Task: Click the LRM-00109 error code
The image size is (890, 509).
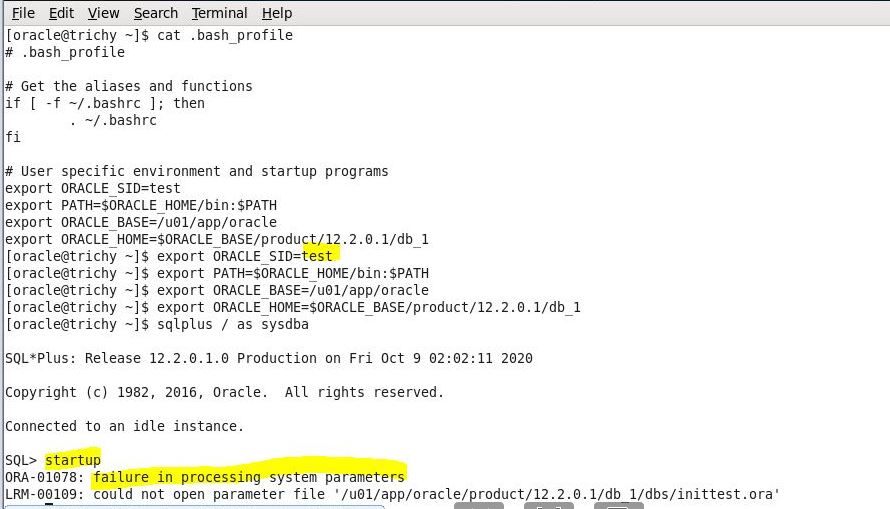Action: [40, 494]
